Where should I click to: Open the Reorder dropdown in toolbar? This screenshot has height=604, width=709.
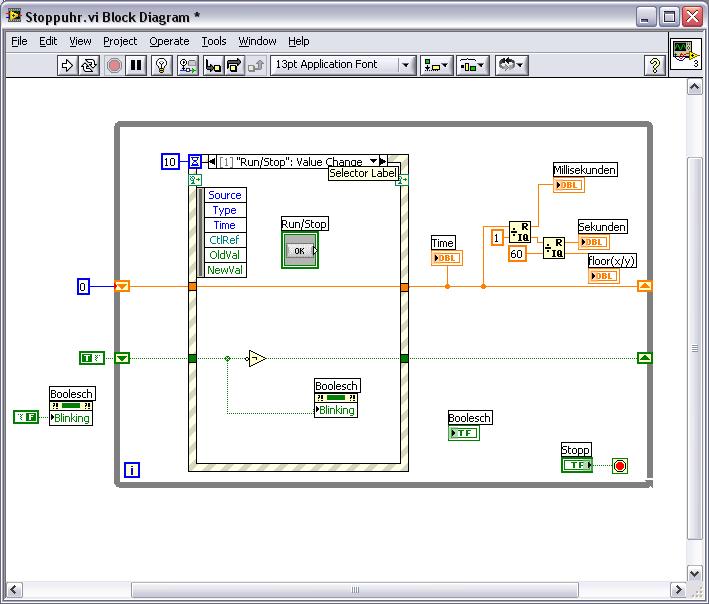click(x=510, y=65)
